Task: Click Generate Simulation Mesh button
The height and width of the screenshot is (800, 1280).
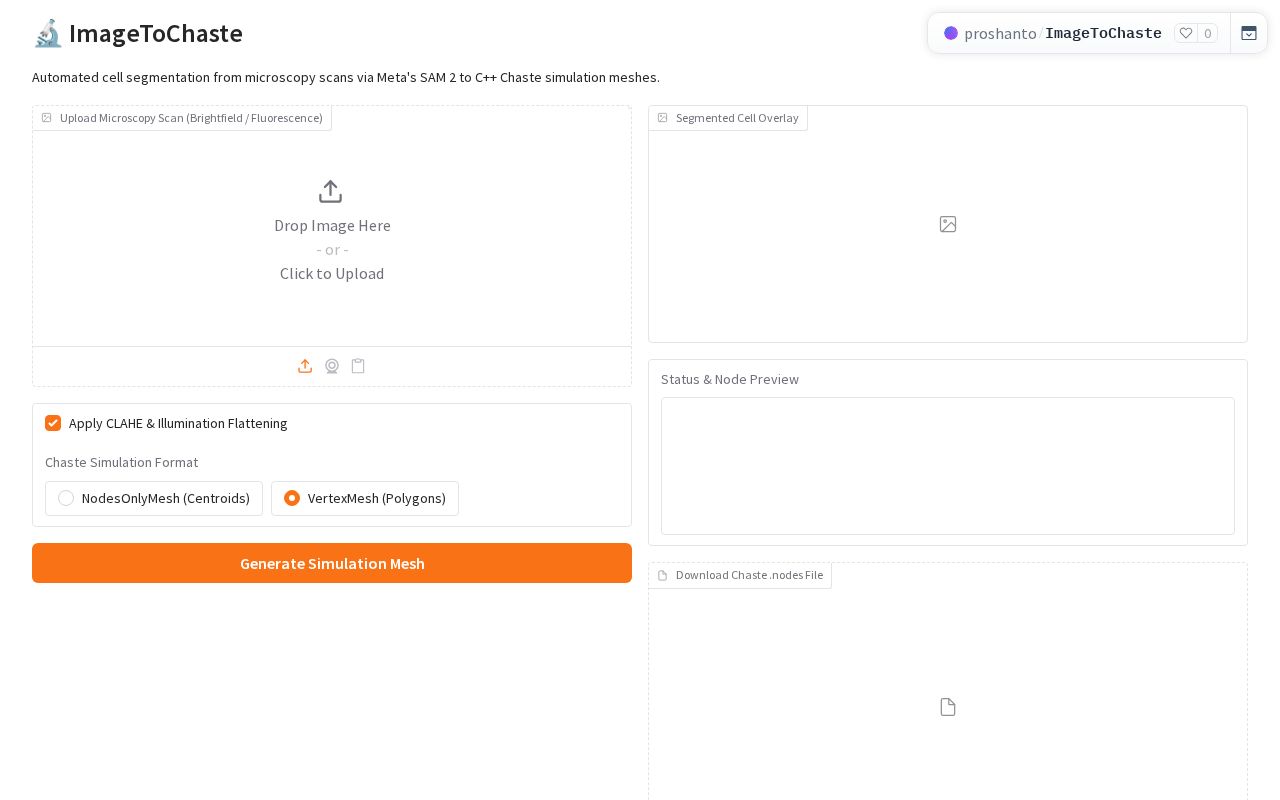Action: 332,563
